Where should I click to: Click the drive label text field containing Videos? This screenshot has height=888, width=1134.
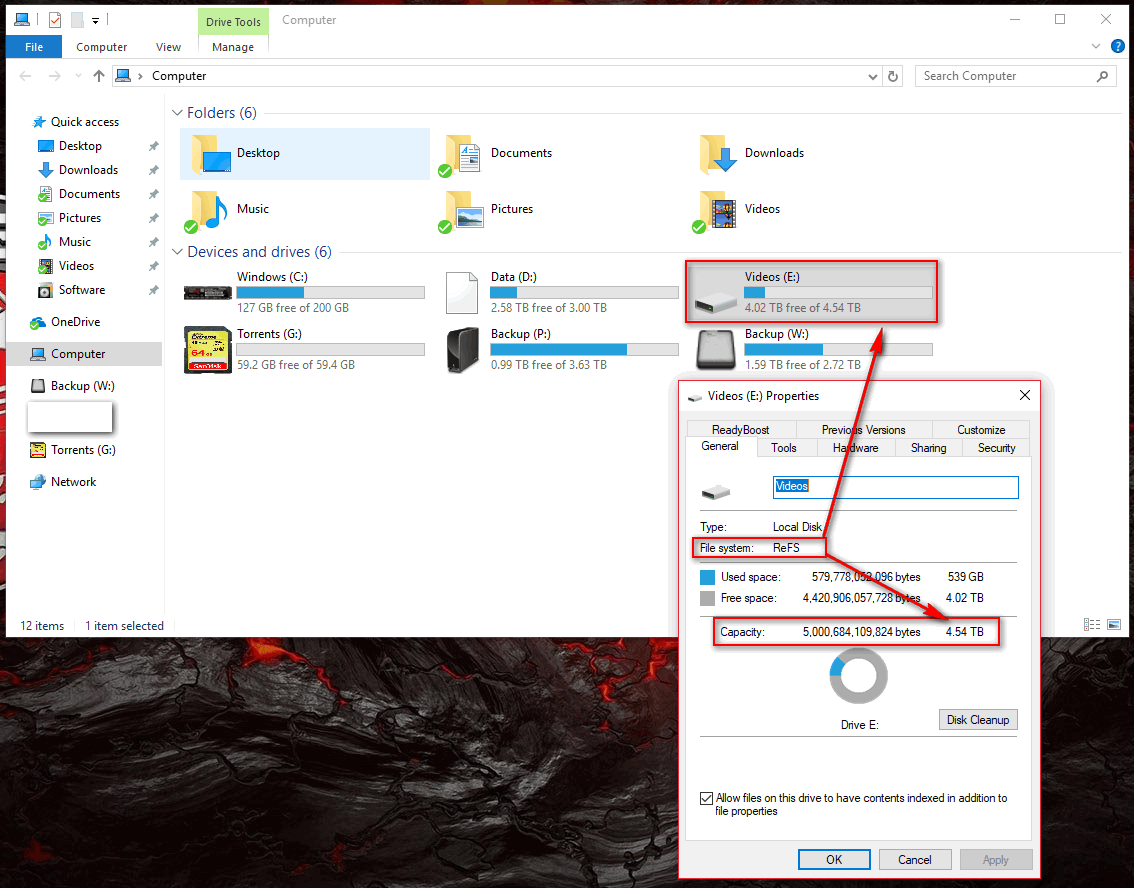click(895, 487)
